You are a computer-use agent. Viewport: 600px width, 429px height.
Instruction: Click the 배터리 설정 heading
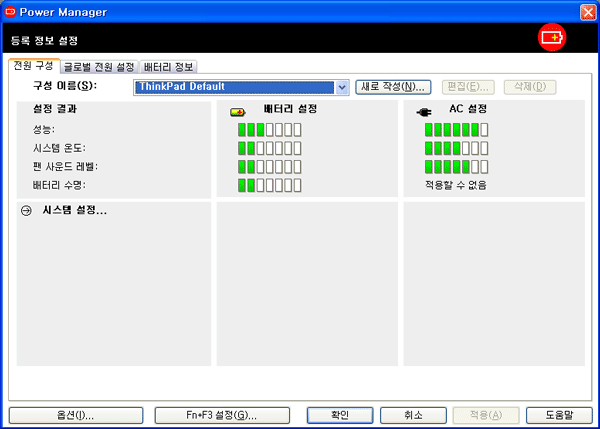(x=290, y=109)
